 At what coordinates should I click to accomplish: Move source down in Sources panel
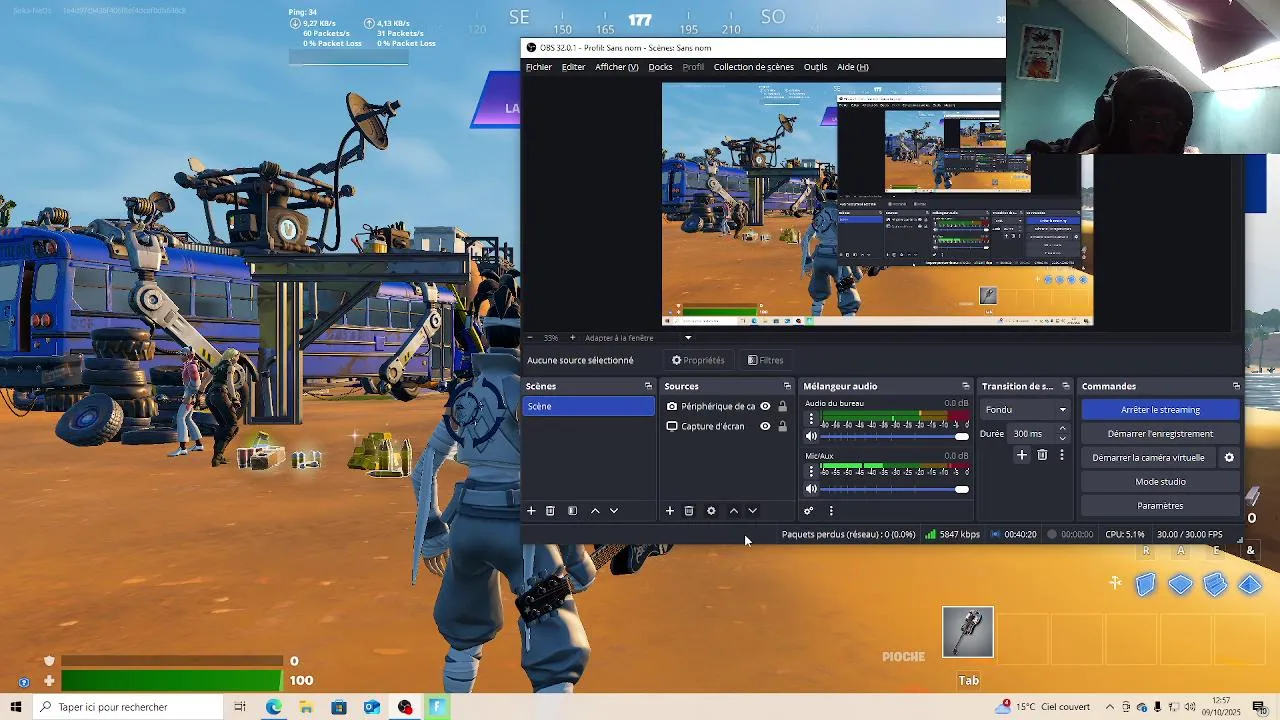tap(753, 511)
